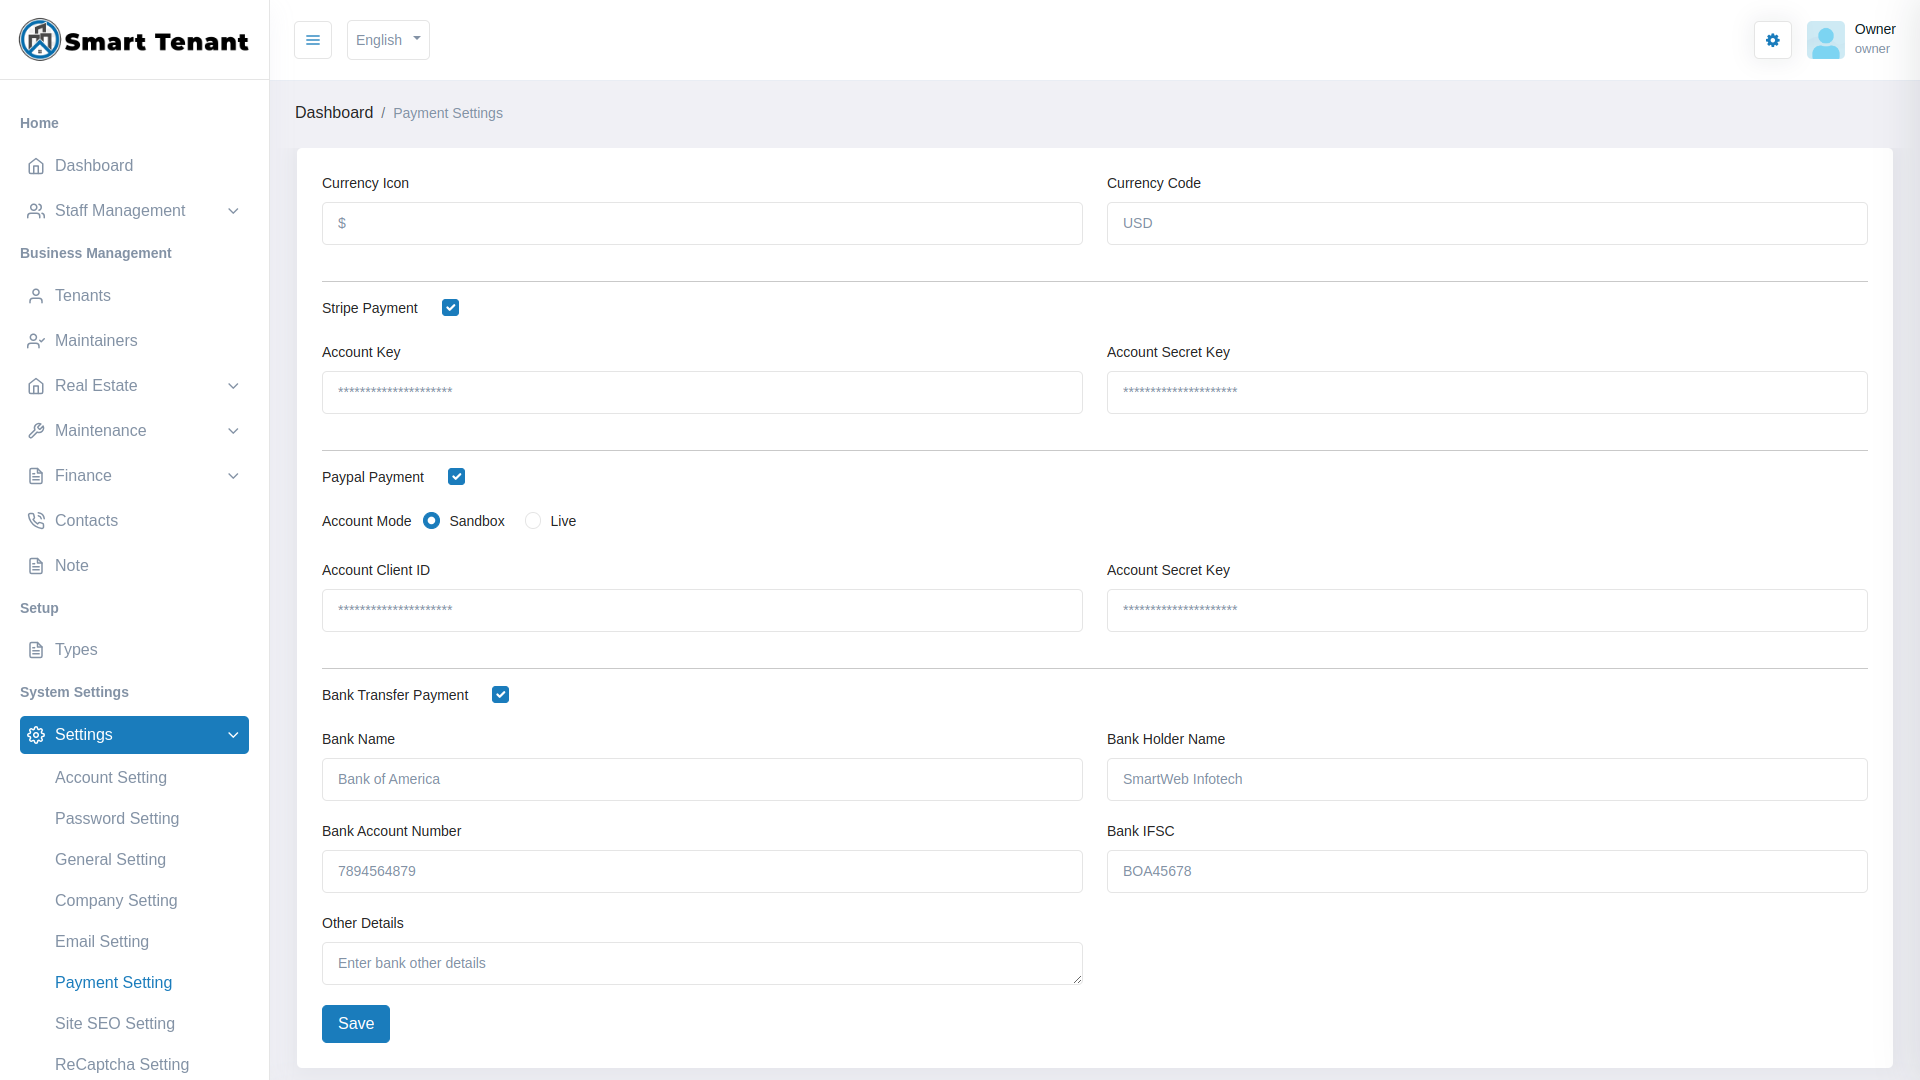Click the gear icon in top bar
The image size is (1920, 1080).
pos(1772,40)
